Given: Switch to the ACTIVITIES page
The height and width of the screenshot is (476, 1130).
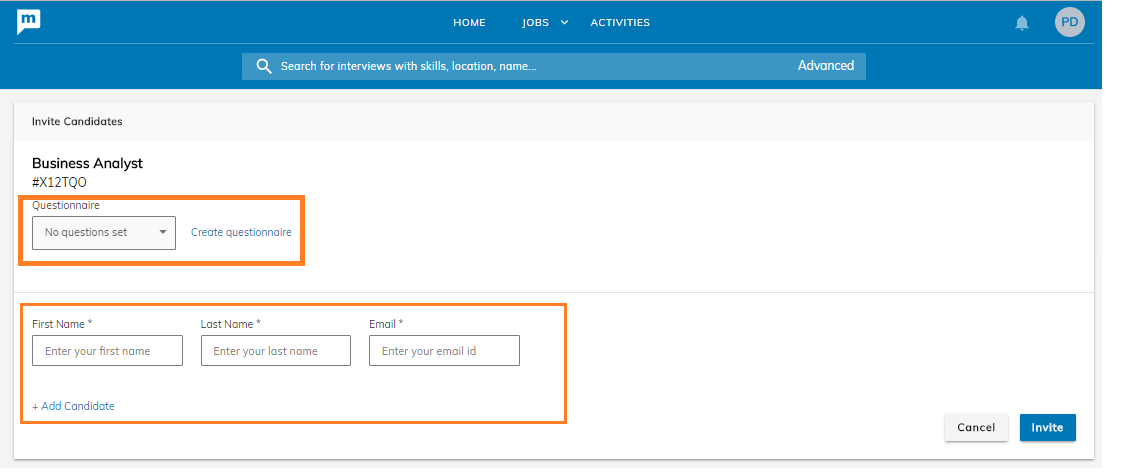Looking at the screenshot, I should pos(619,23).
